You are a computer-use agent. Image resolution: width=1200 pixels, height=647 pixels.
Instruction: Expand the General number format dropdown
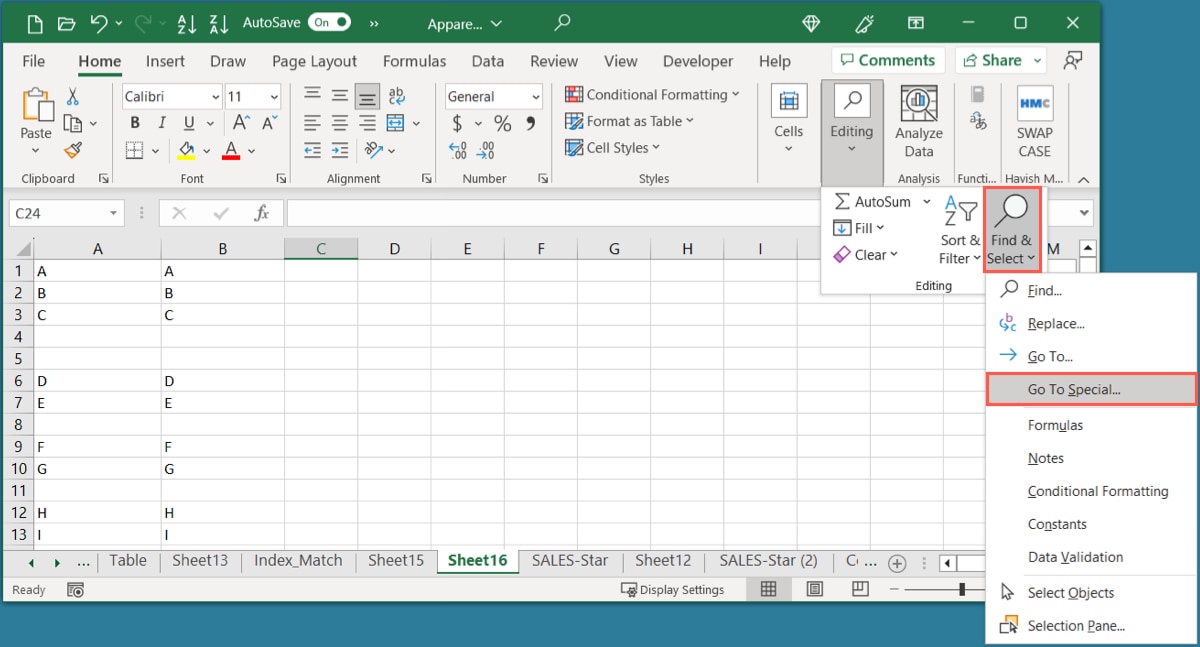click(535, 97)
